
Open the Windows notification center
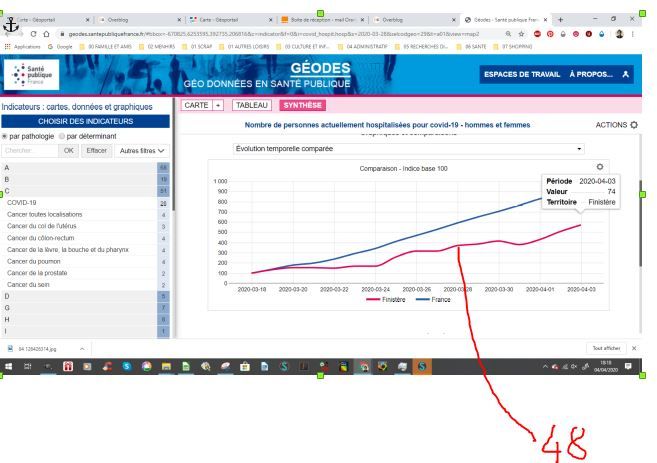628,367
